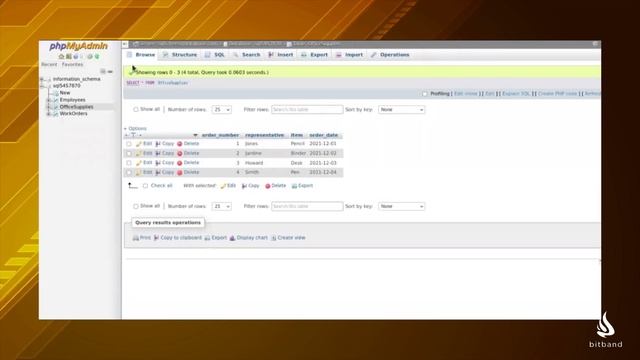This screenshot has width=640, height=360.
Task: Expand the Options link above table
Action: click(x=136, y=129)
